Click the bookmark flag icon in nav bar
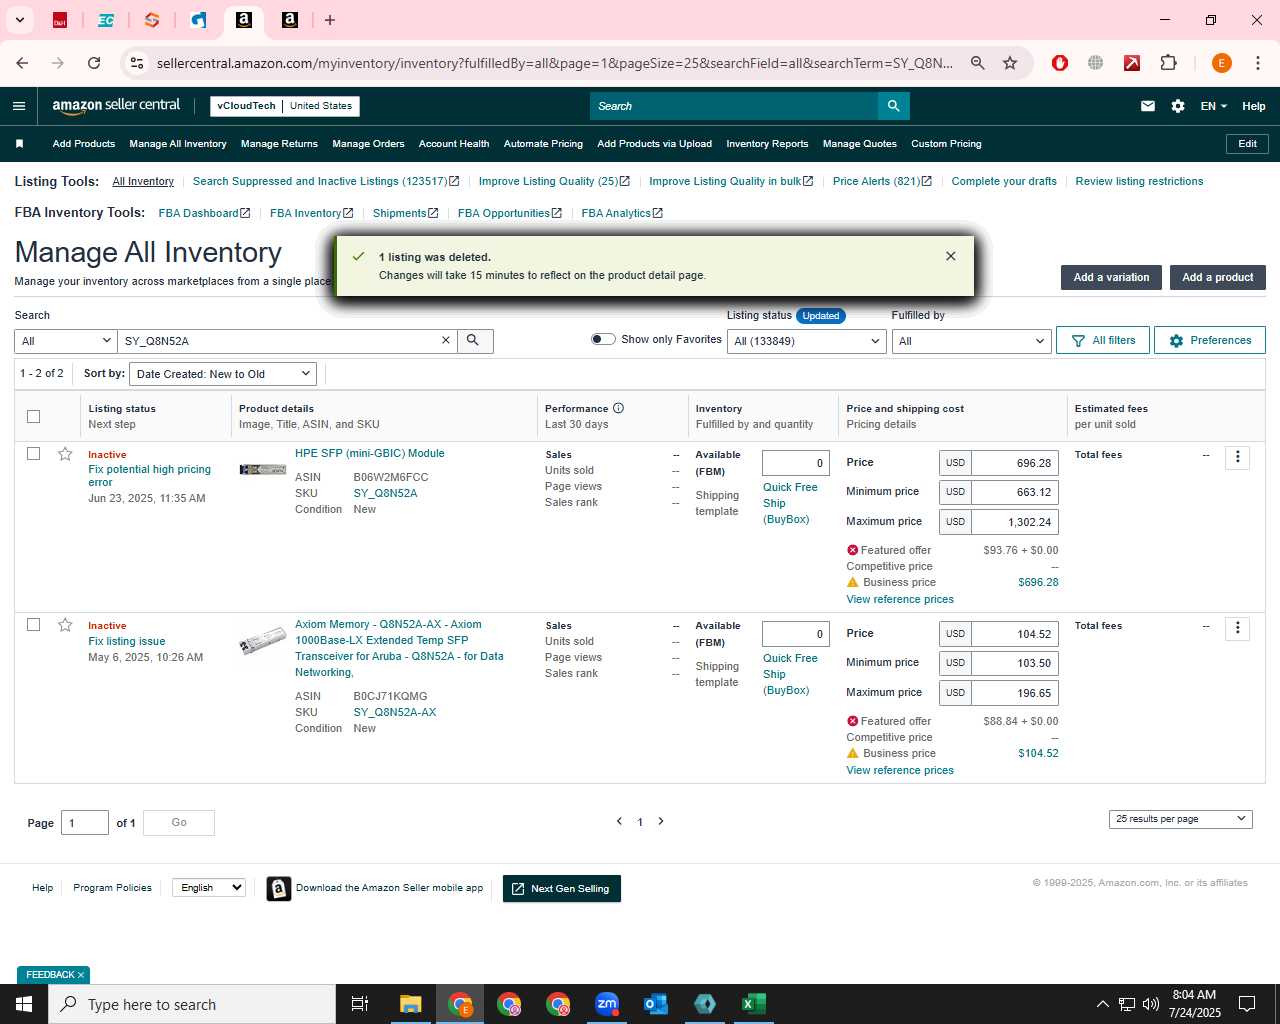Viewport: 1280px width, 1024px height. click(x=19, y=144)
